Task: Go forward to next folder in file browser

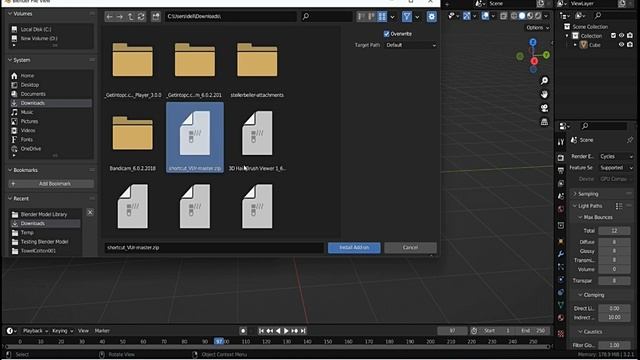Action: click(x=120, y=17)
